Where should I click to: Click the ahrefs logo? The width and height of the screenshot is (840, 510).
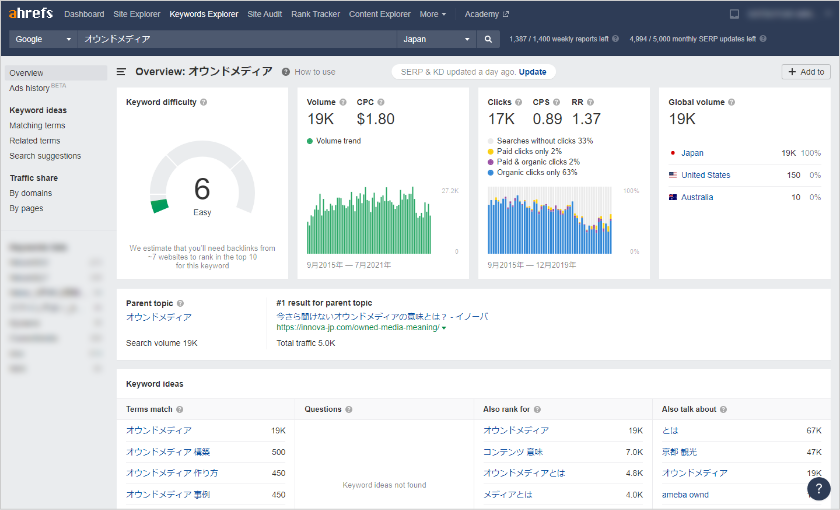point(31,13)
